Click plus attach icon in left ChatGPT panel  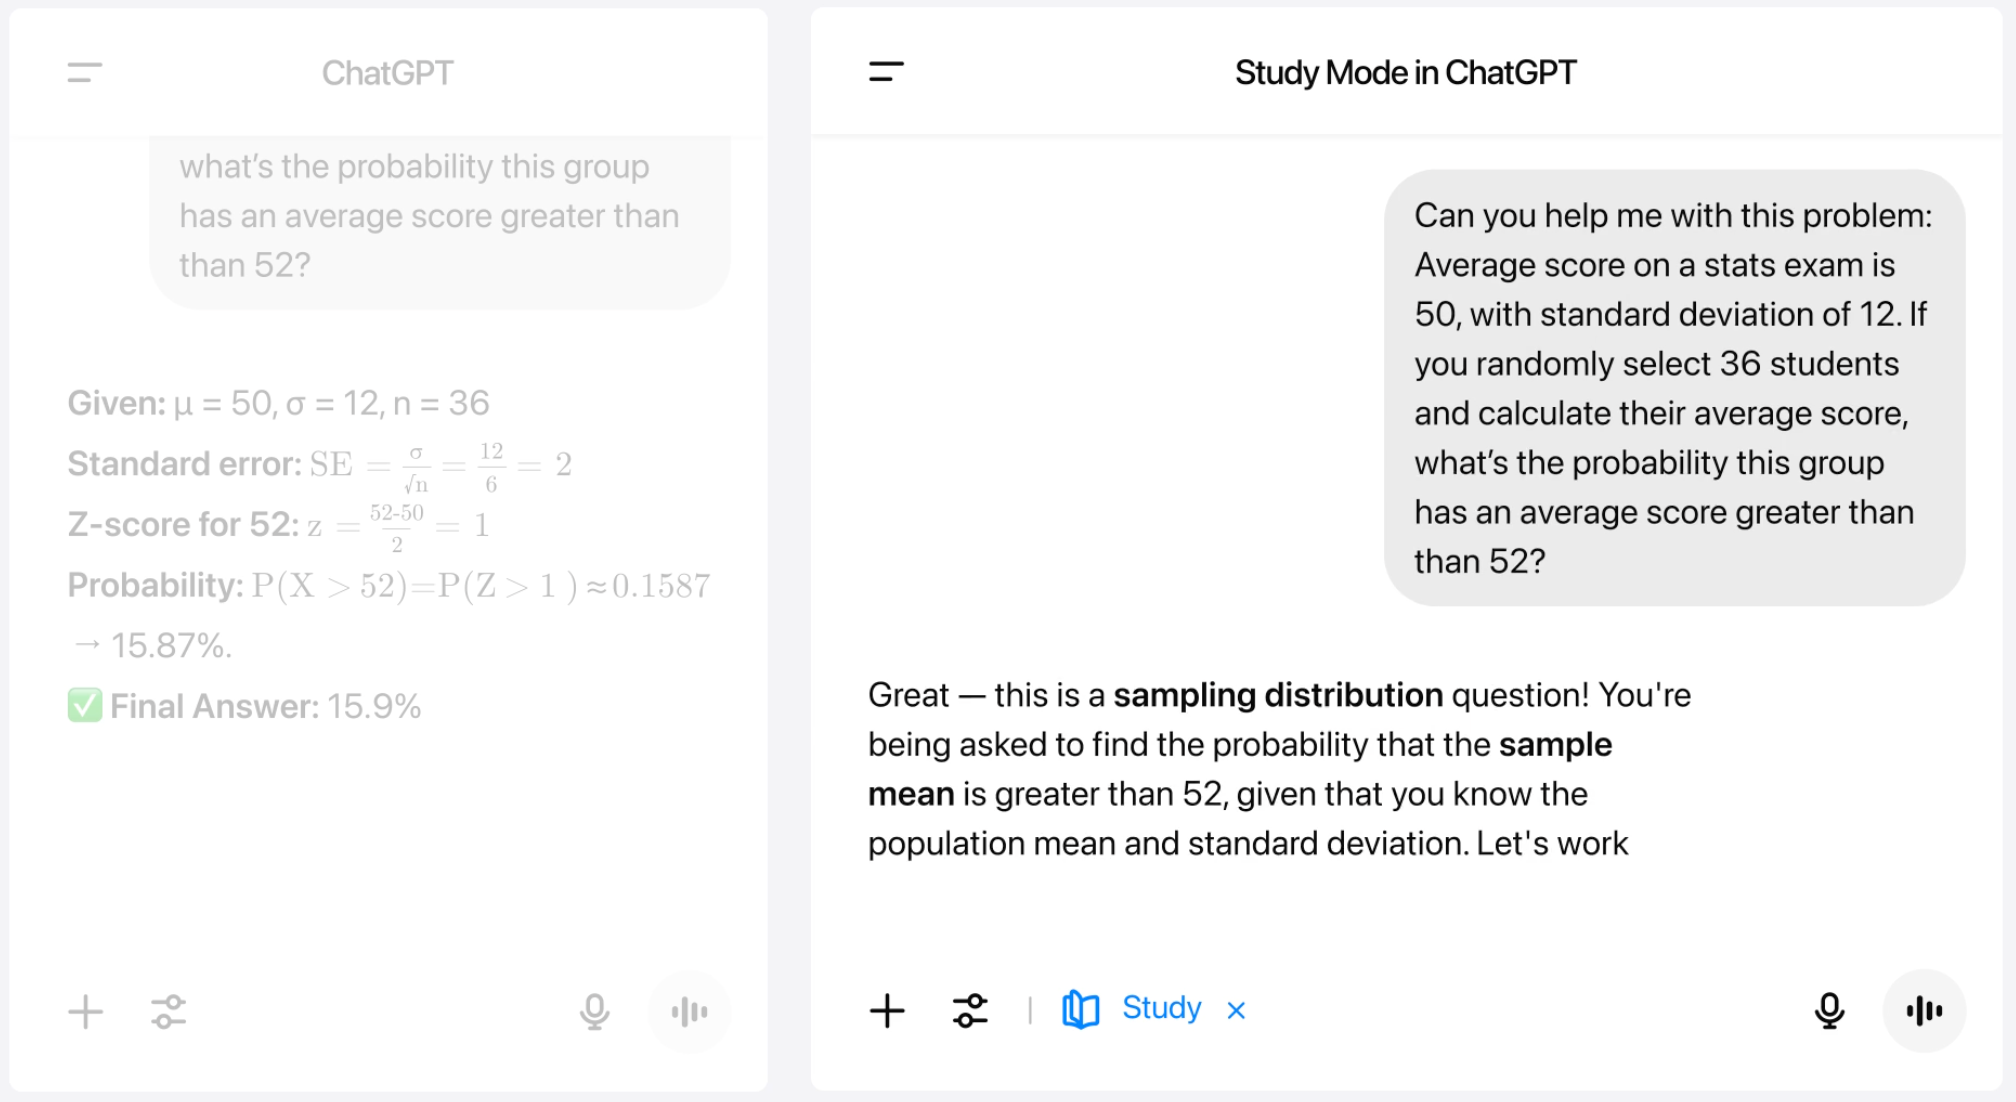(86, 1011)
